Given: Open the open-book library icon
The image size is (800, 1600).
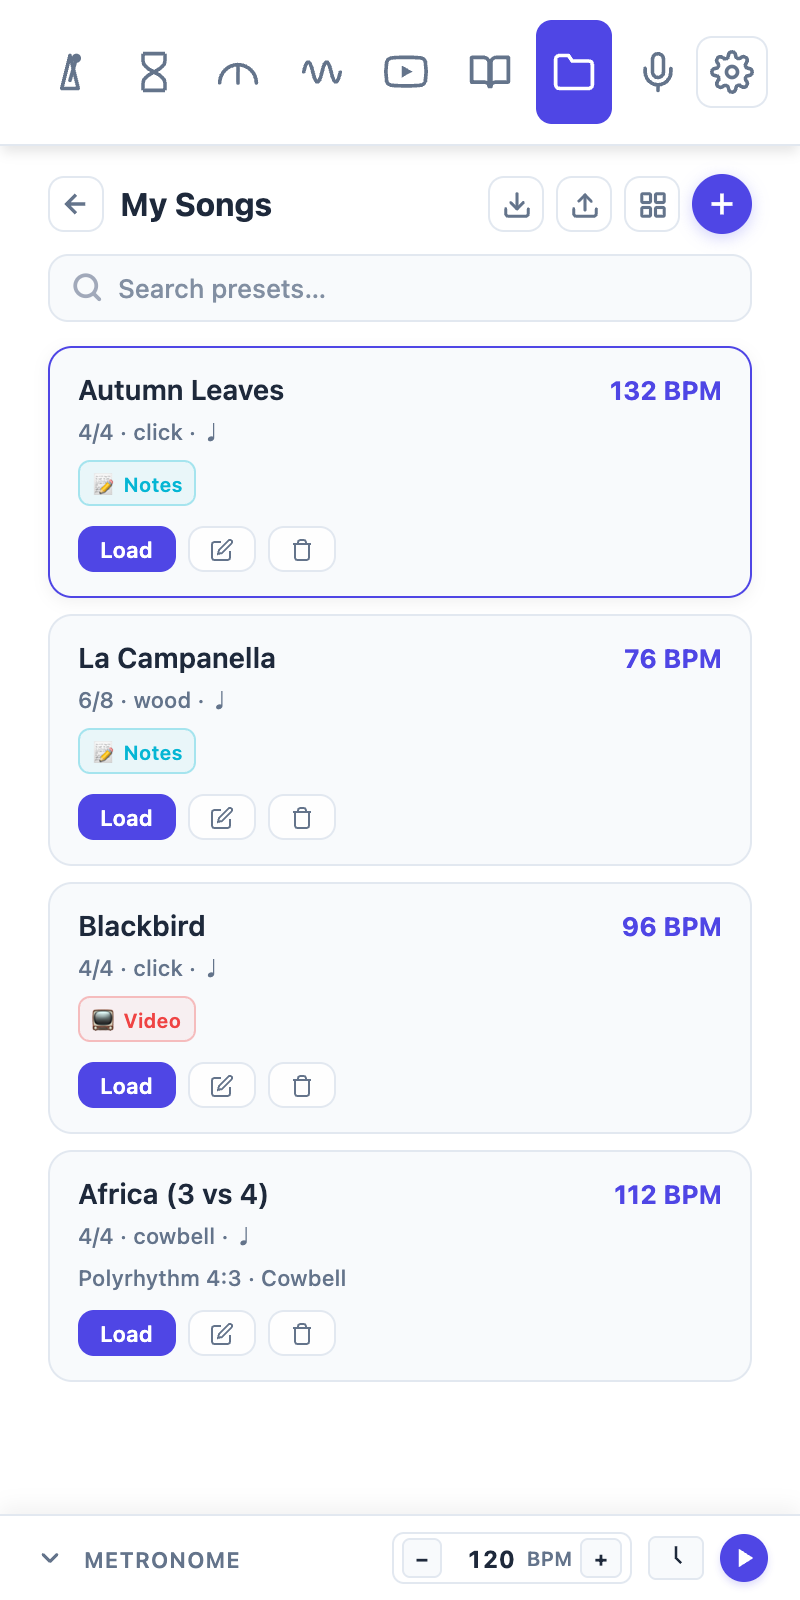Looking at the screenshot, I should 490,72.
